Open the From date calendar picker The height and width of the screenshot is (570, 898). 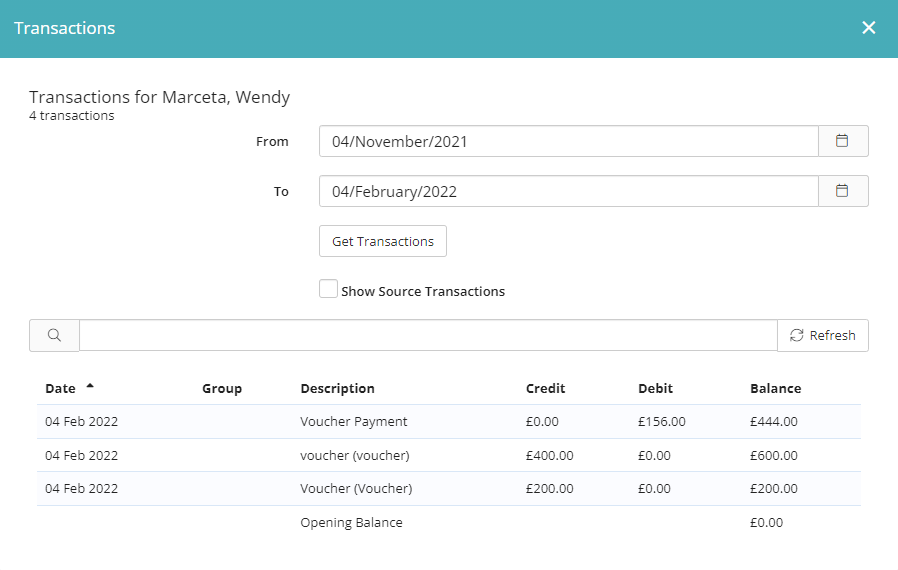pos(842,141)
